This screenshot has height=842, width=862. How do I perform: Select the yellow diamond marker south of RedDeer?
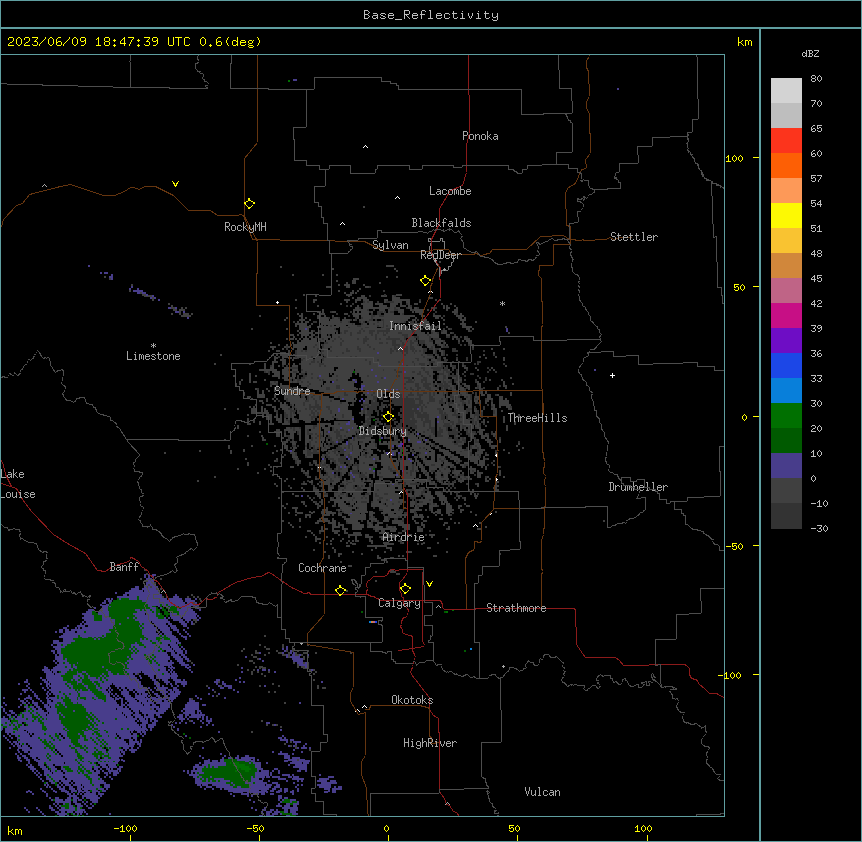pos(426,281)
